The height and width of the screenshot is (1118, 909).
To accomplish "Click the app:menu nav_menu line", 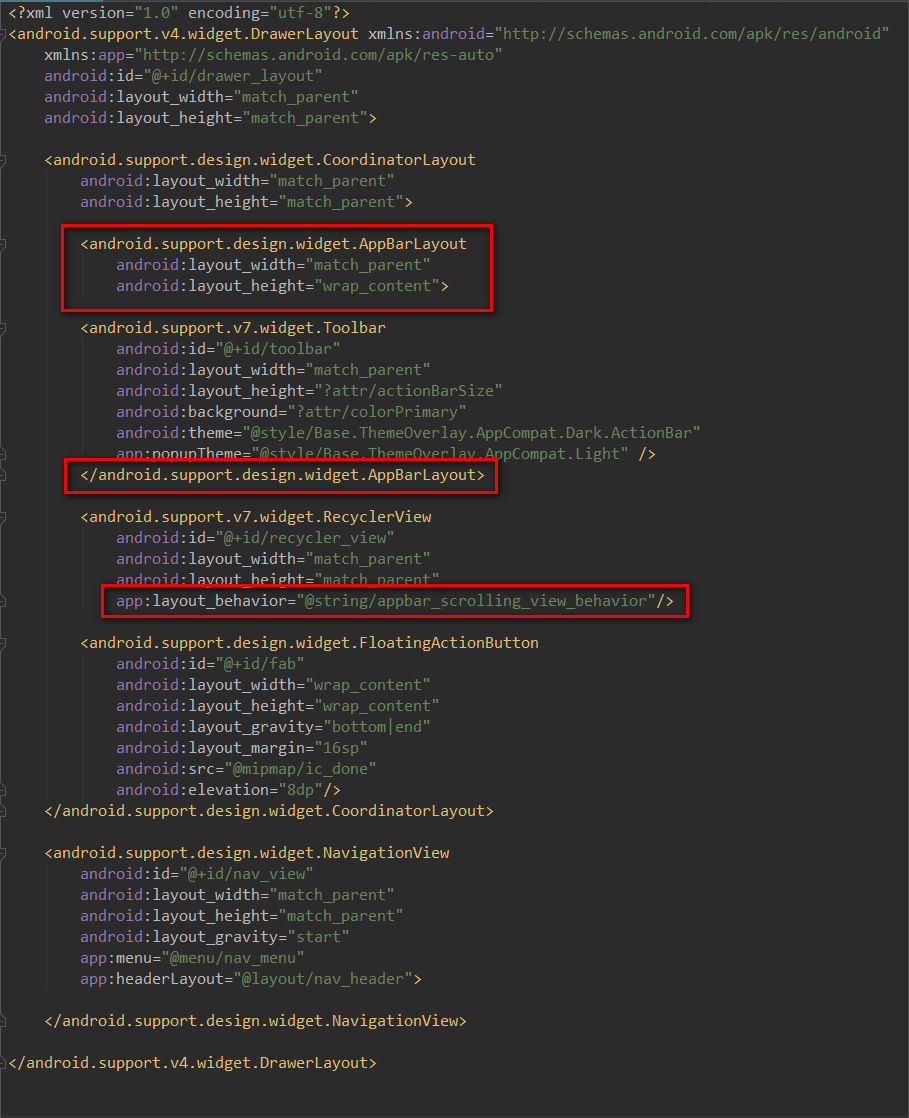I will click(x=192, y=958).
